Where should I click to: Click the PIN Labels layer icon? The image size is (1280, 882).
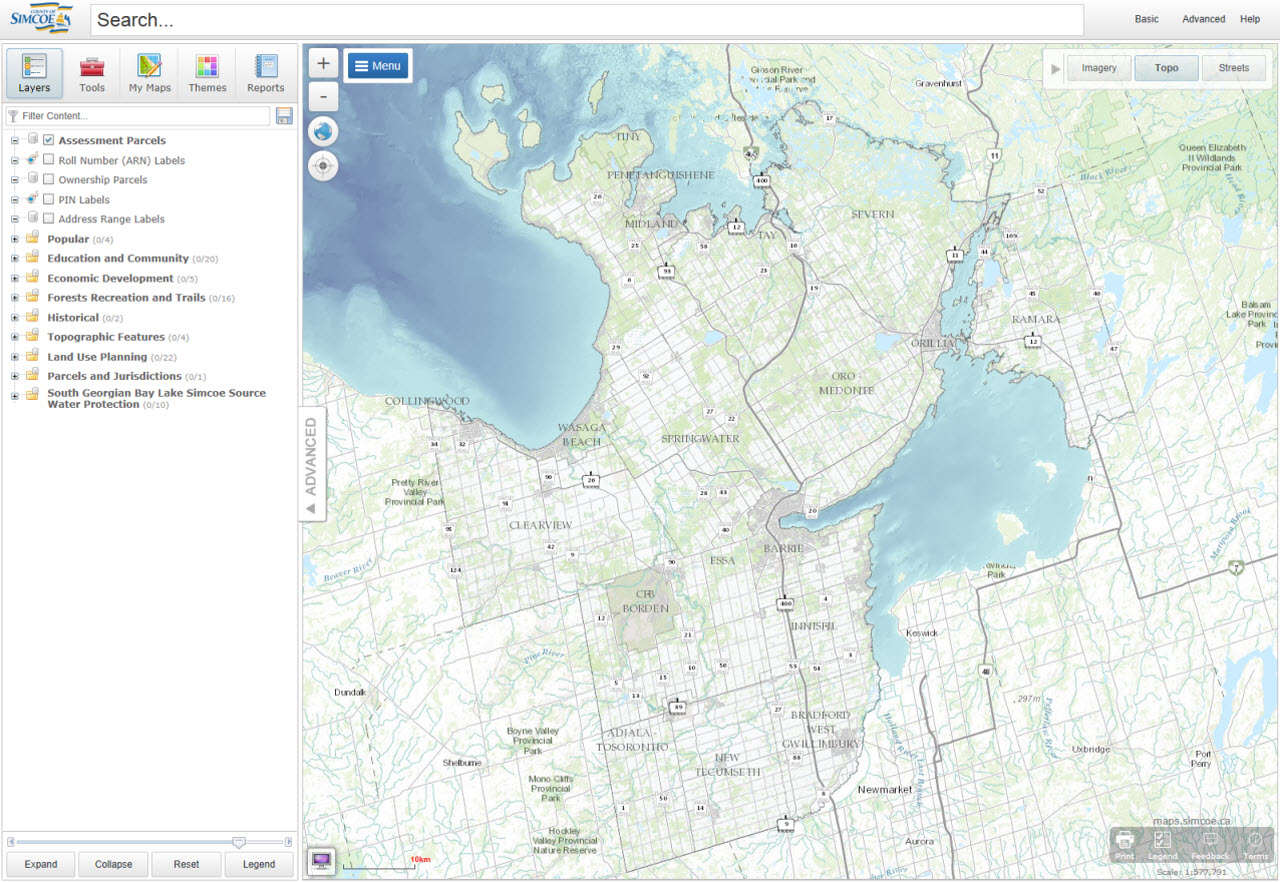pyautogui.click(x=32, y=199)
